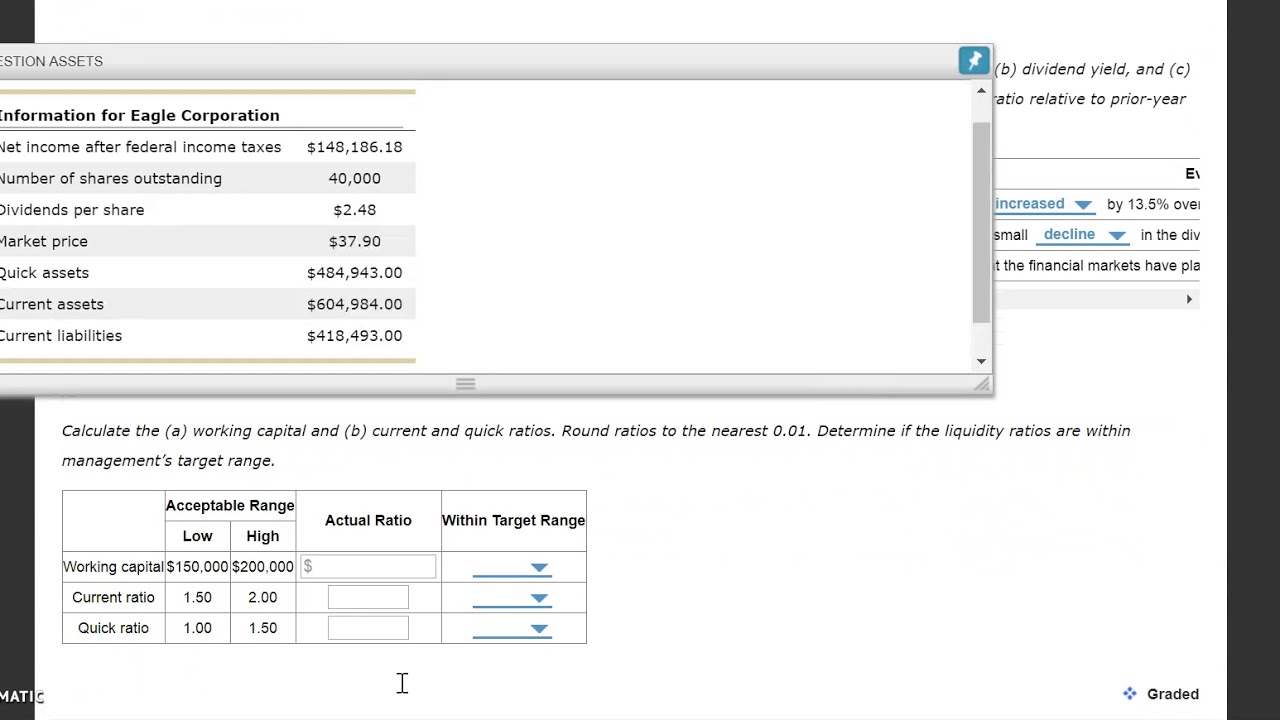Click the 'Within Target Range' column header

[x=514, y=521]
